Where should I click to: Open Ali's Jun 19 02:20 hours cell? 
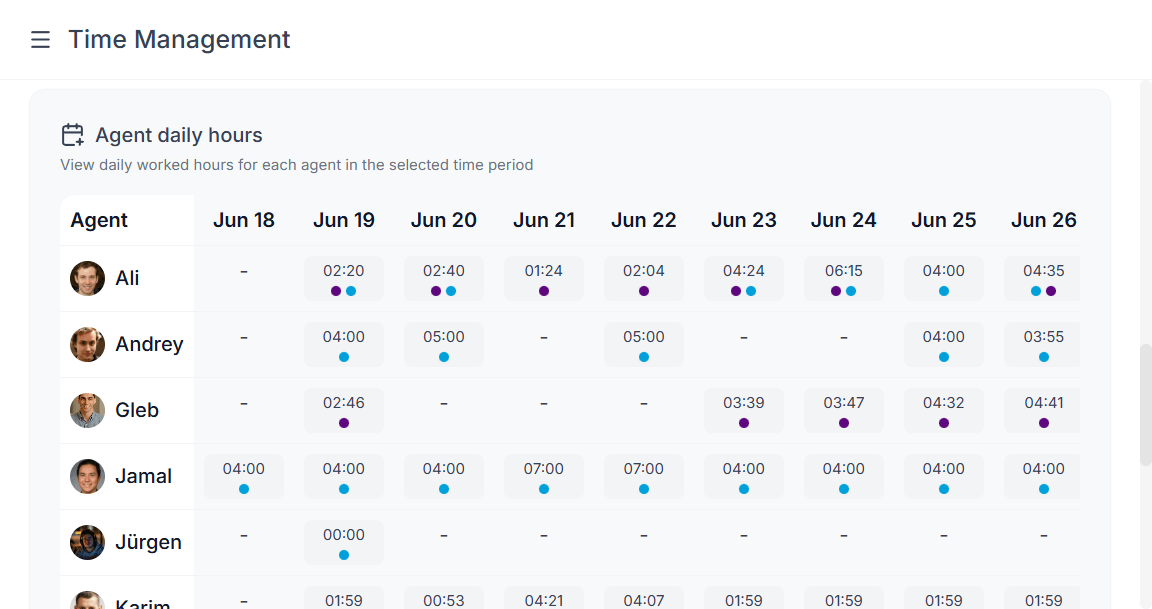(x=344, y=278)
